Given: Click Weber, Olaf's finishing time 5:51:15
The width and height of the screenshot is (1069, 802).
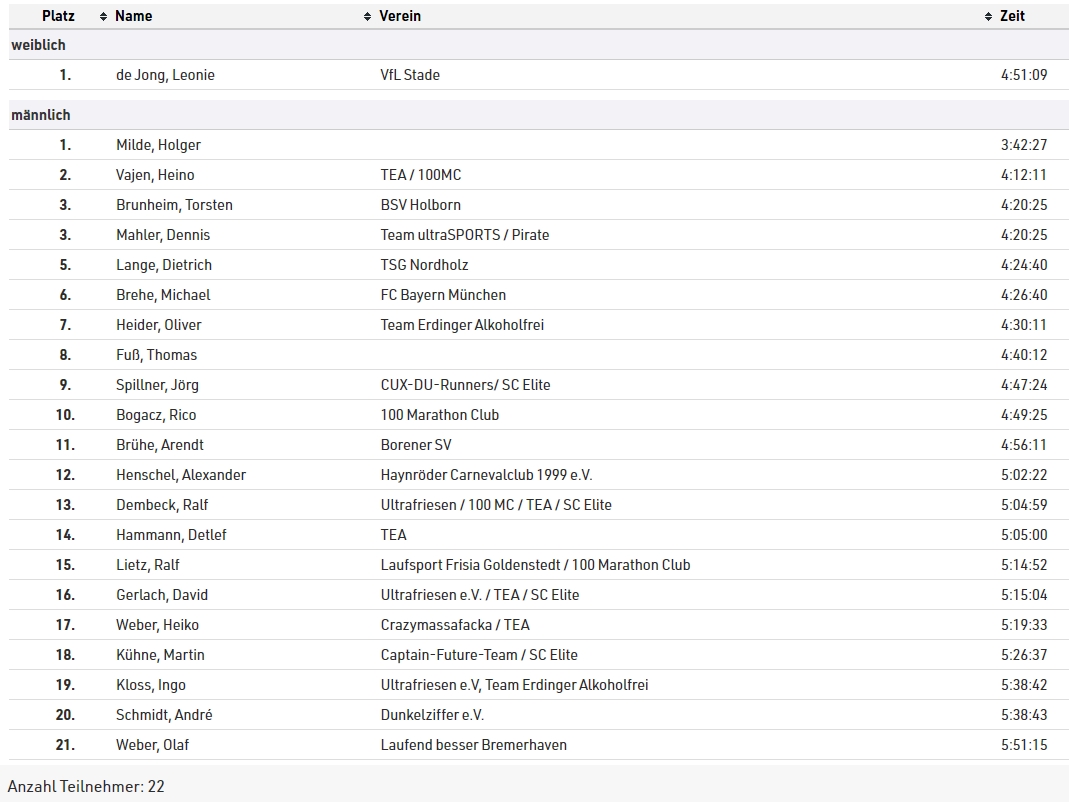Looking at the screenshot, I should click(x=1023, y=745).
